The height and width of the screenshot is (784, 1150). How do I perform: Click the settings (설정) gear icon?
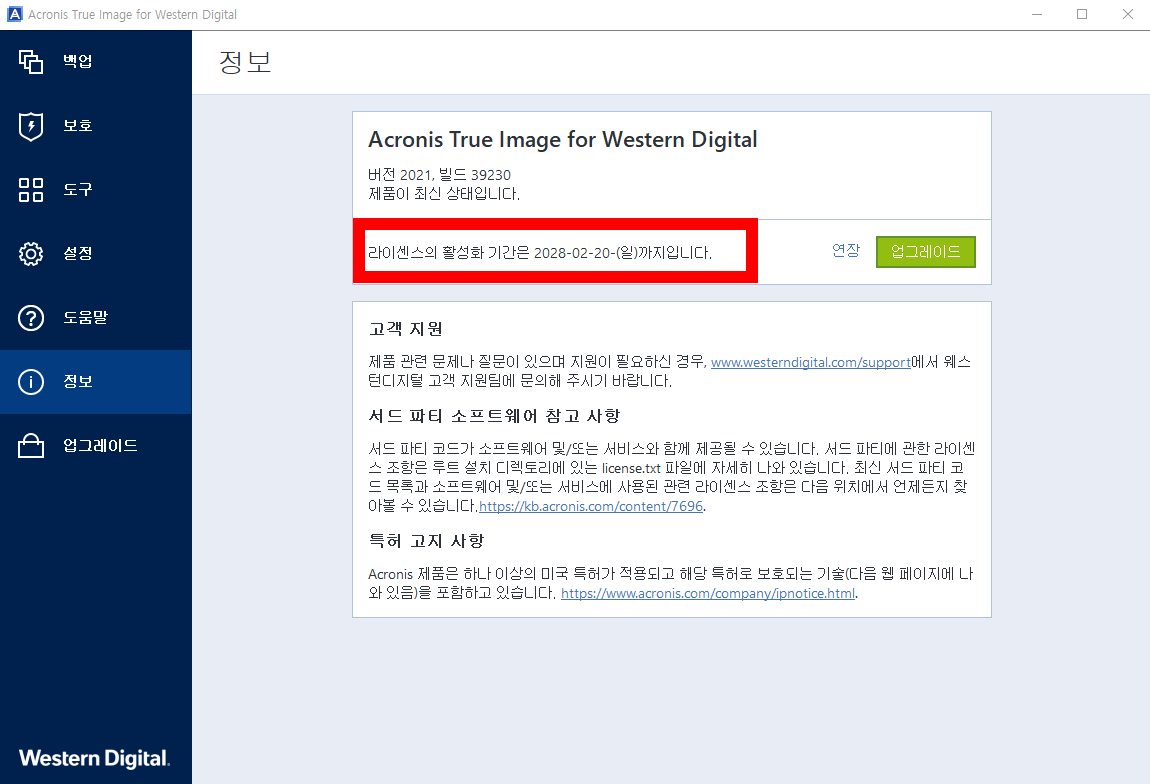tap(31, 254)
